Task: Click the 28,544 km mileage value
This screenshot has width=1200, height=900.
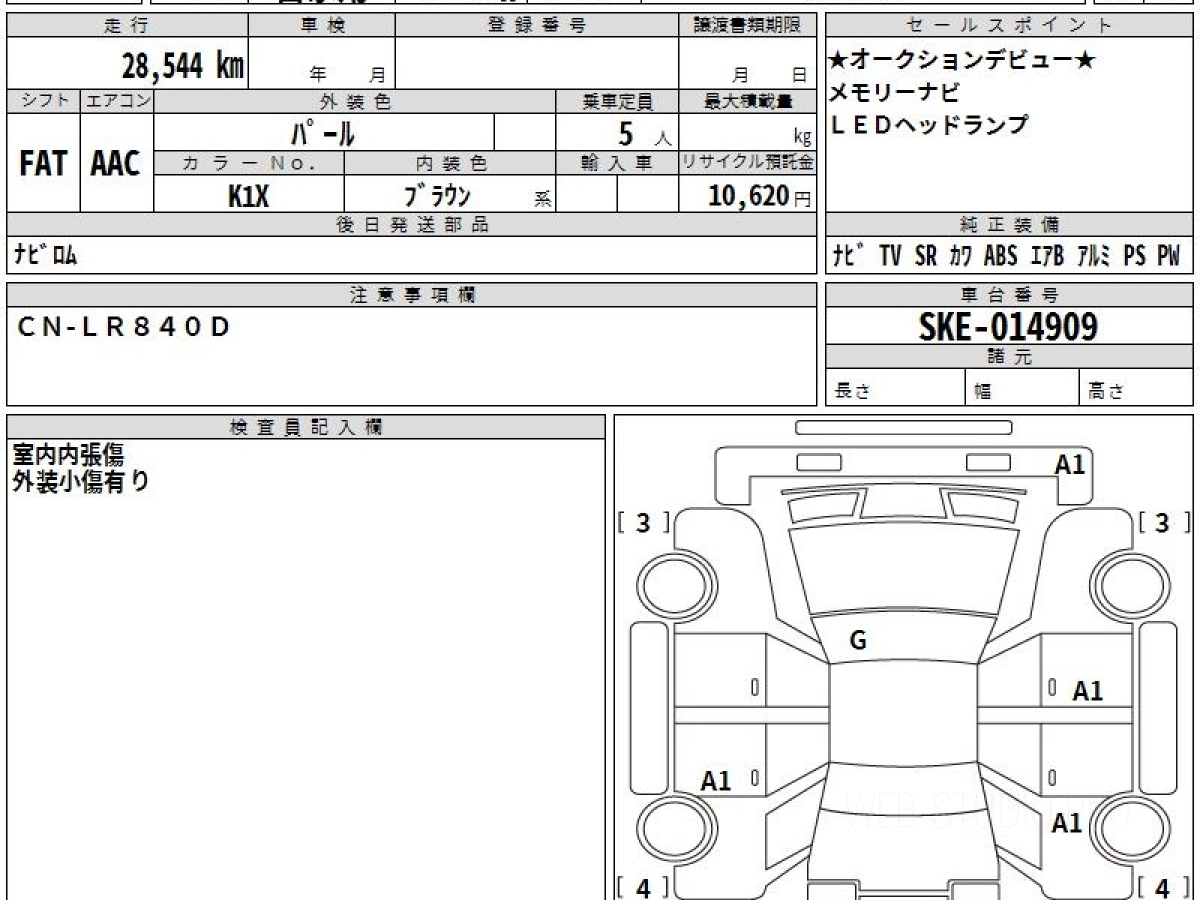Action: [x=182, y=66]
